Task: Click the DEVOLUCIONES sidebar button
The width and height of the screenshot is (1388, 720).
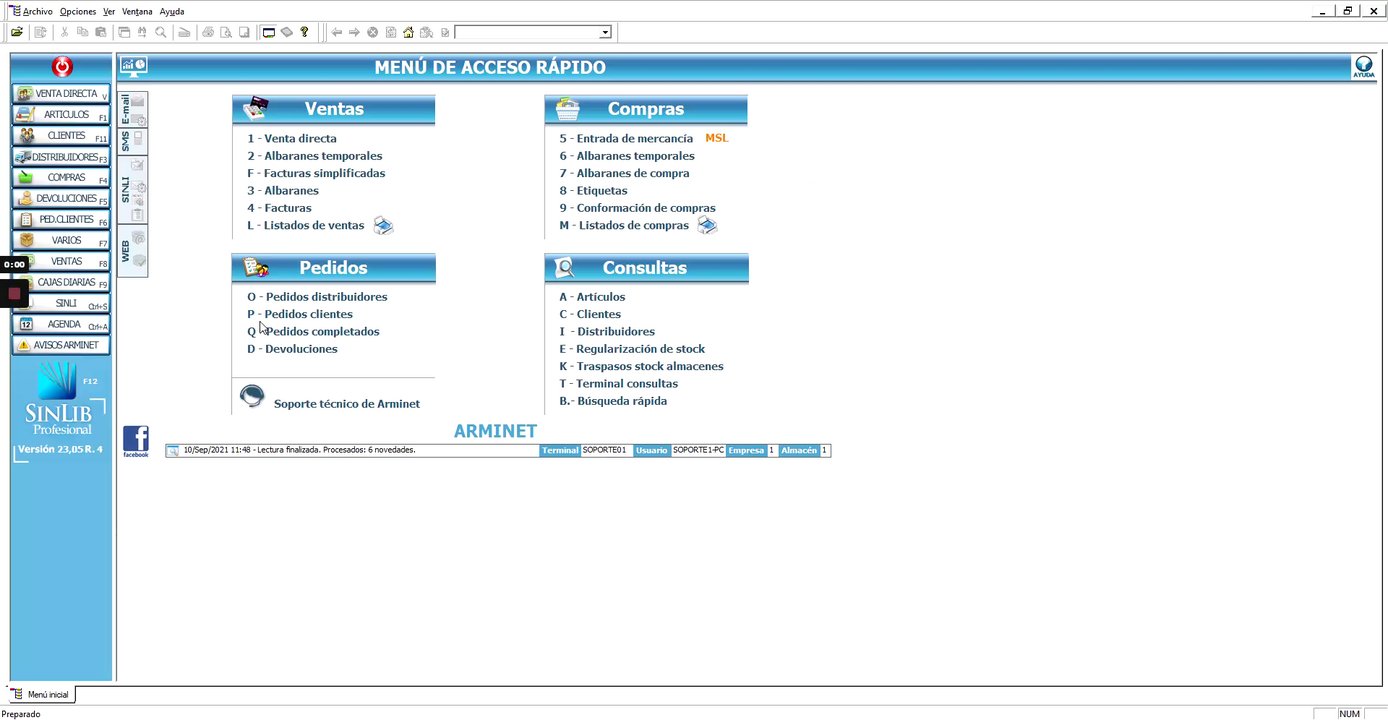Action: [x=62, y=198]
